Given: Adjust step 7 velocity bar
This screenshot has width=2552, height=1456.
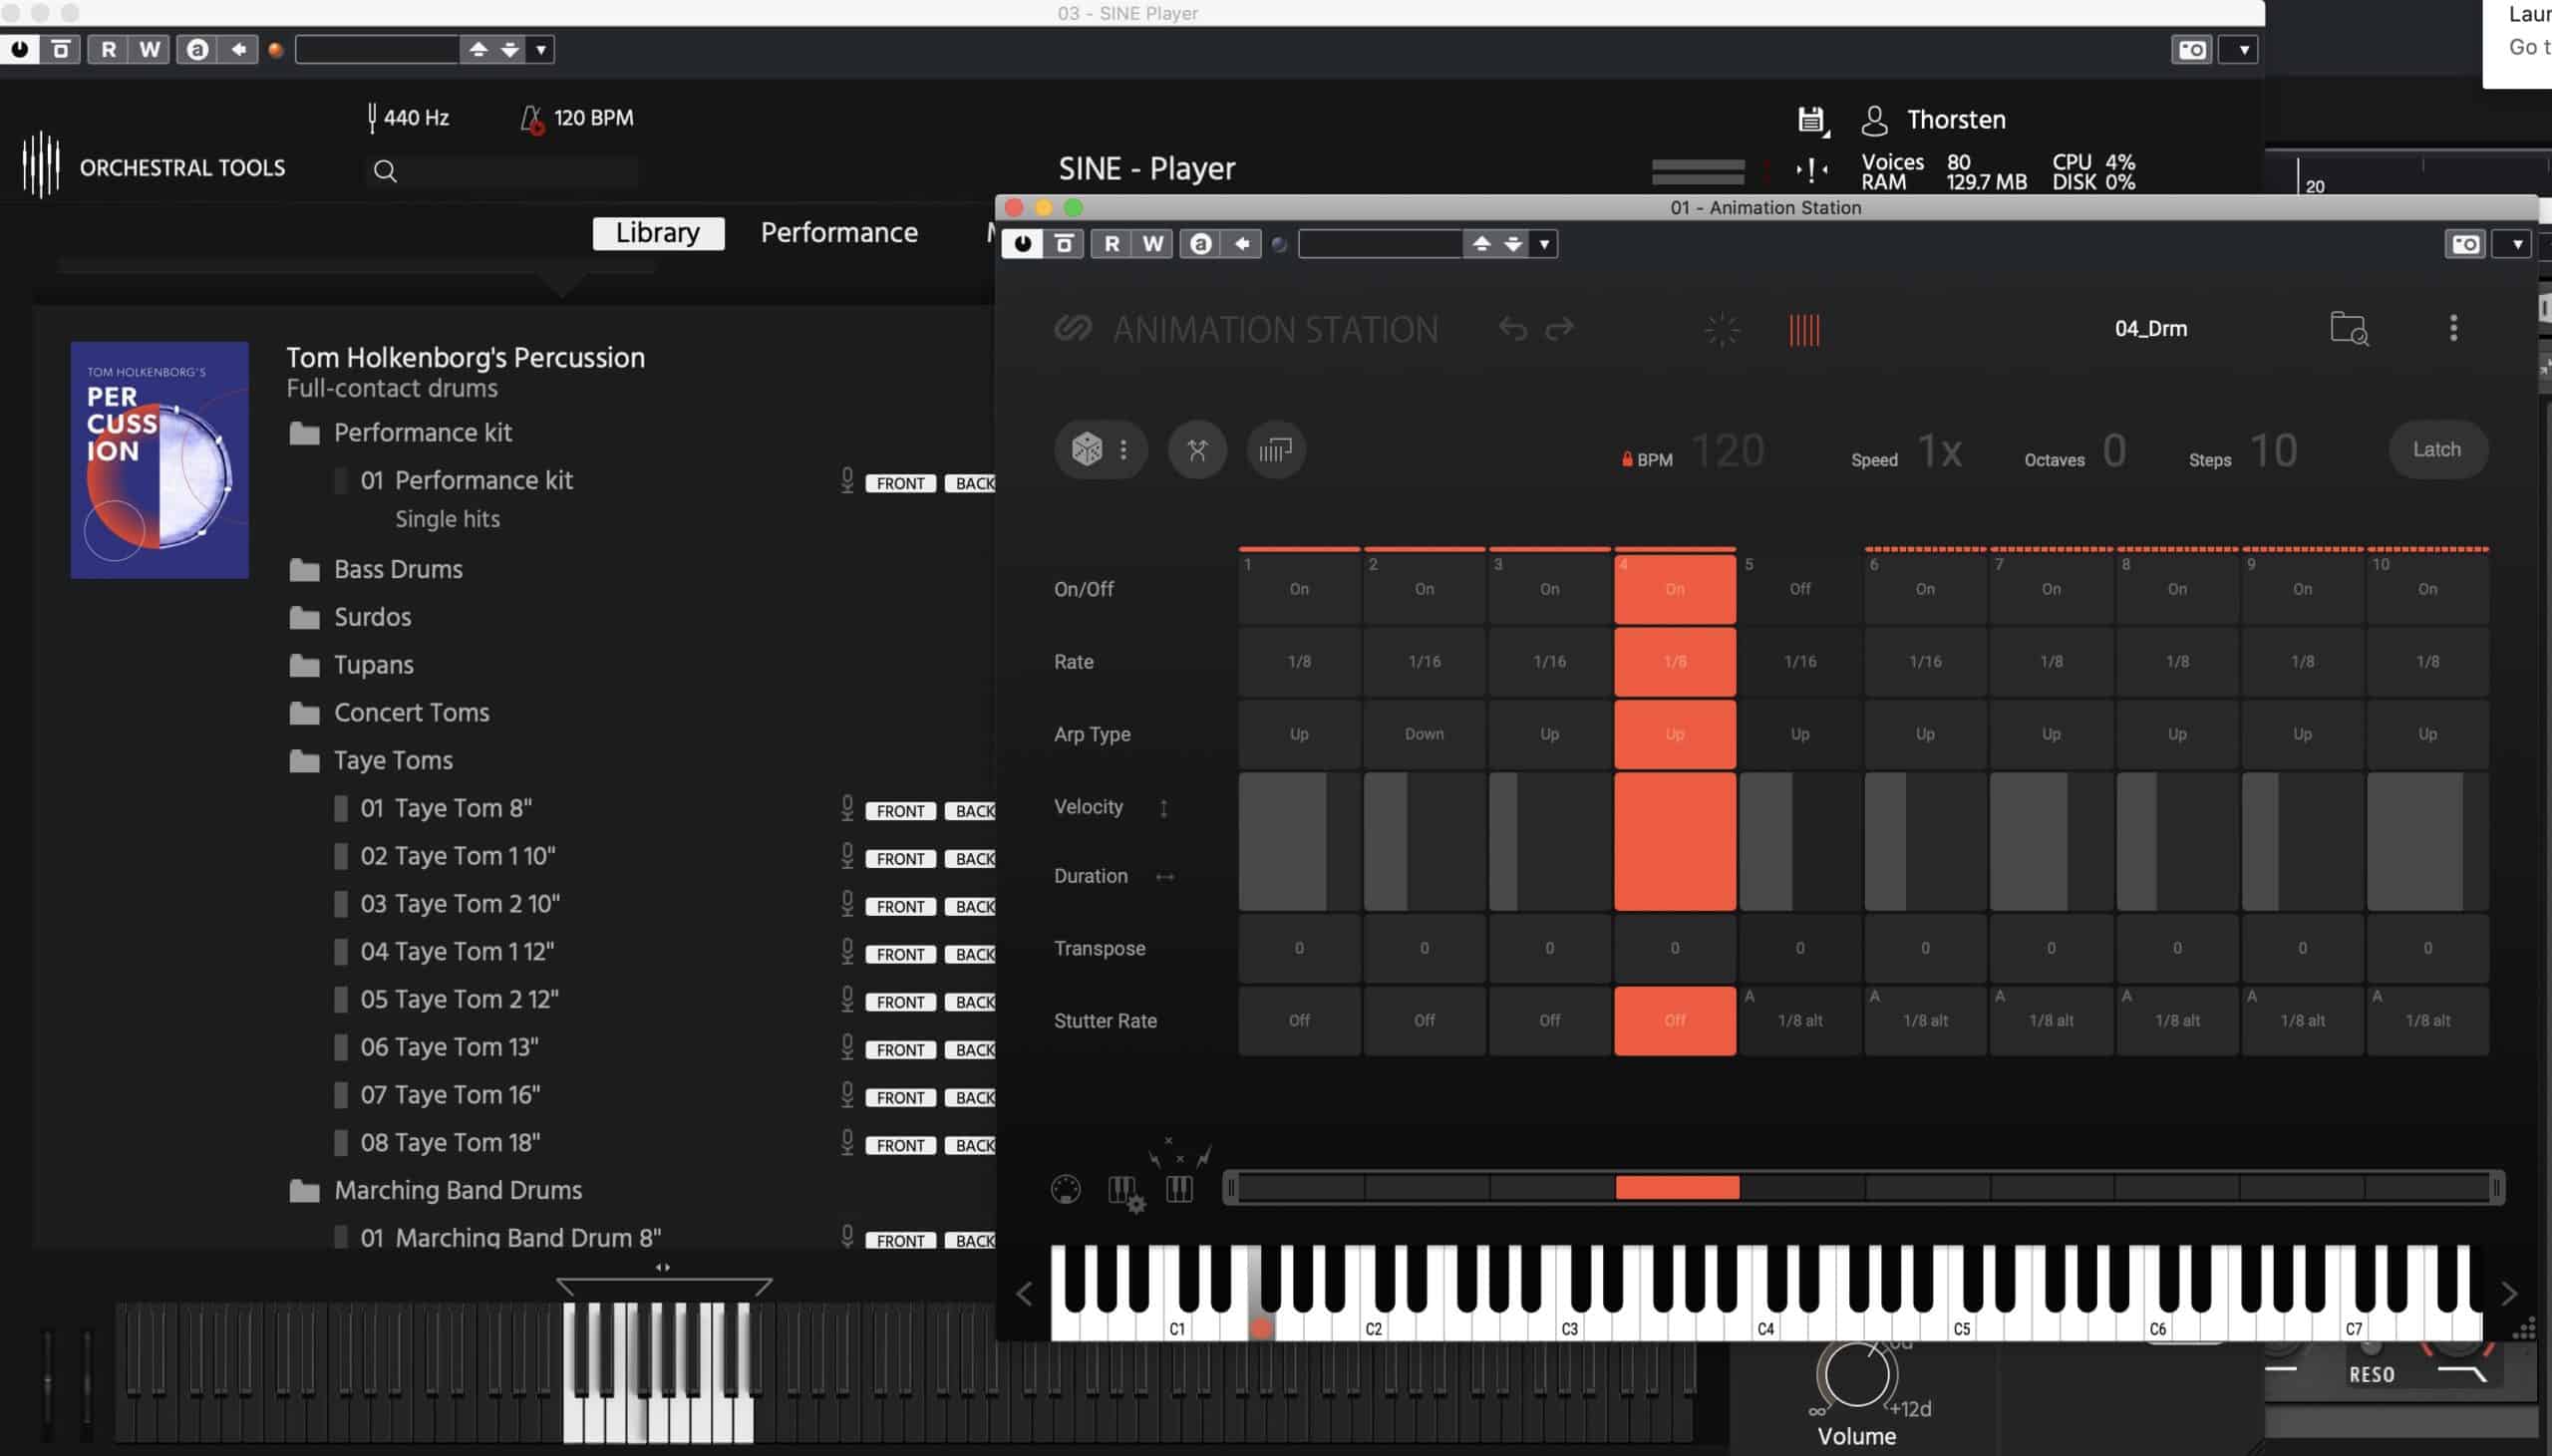Looking at the screenshot, I should point(2051,841).
